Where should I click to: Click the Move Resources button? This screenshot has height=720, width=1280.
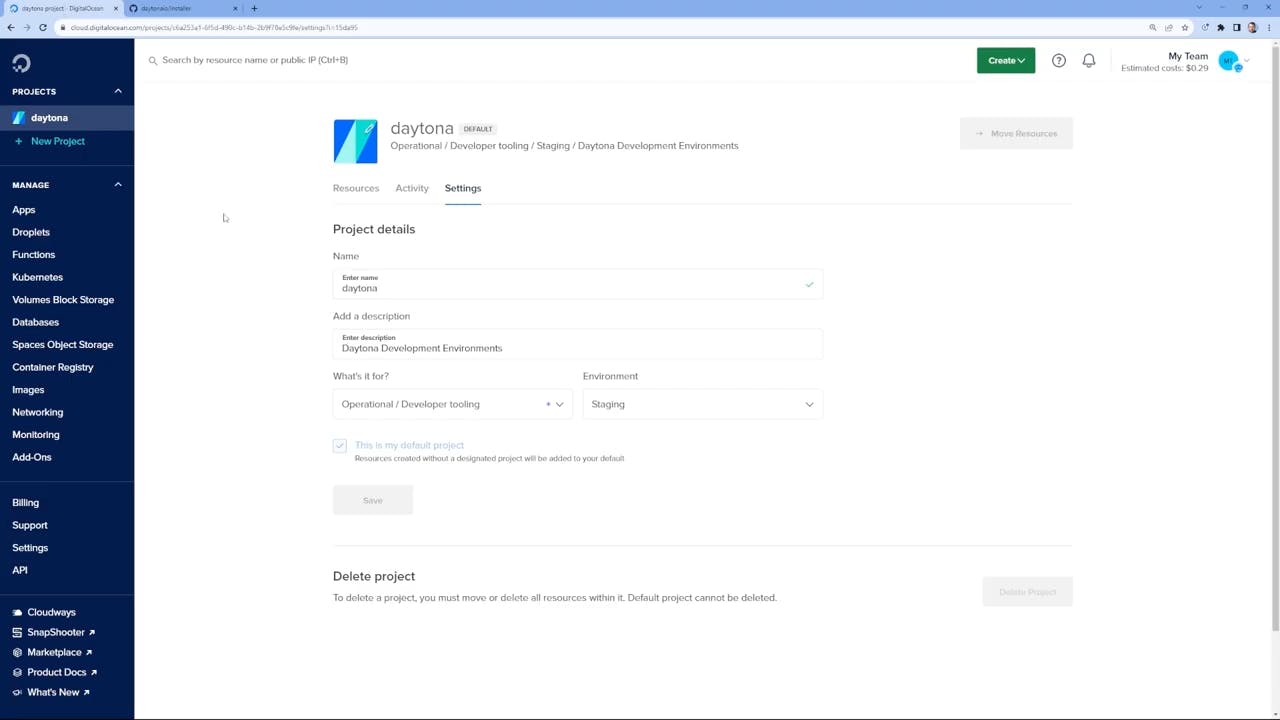1016,133
